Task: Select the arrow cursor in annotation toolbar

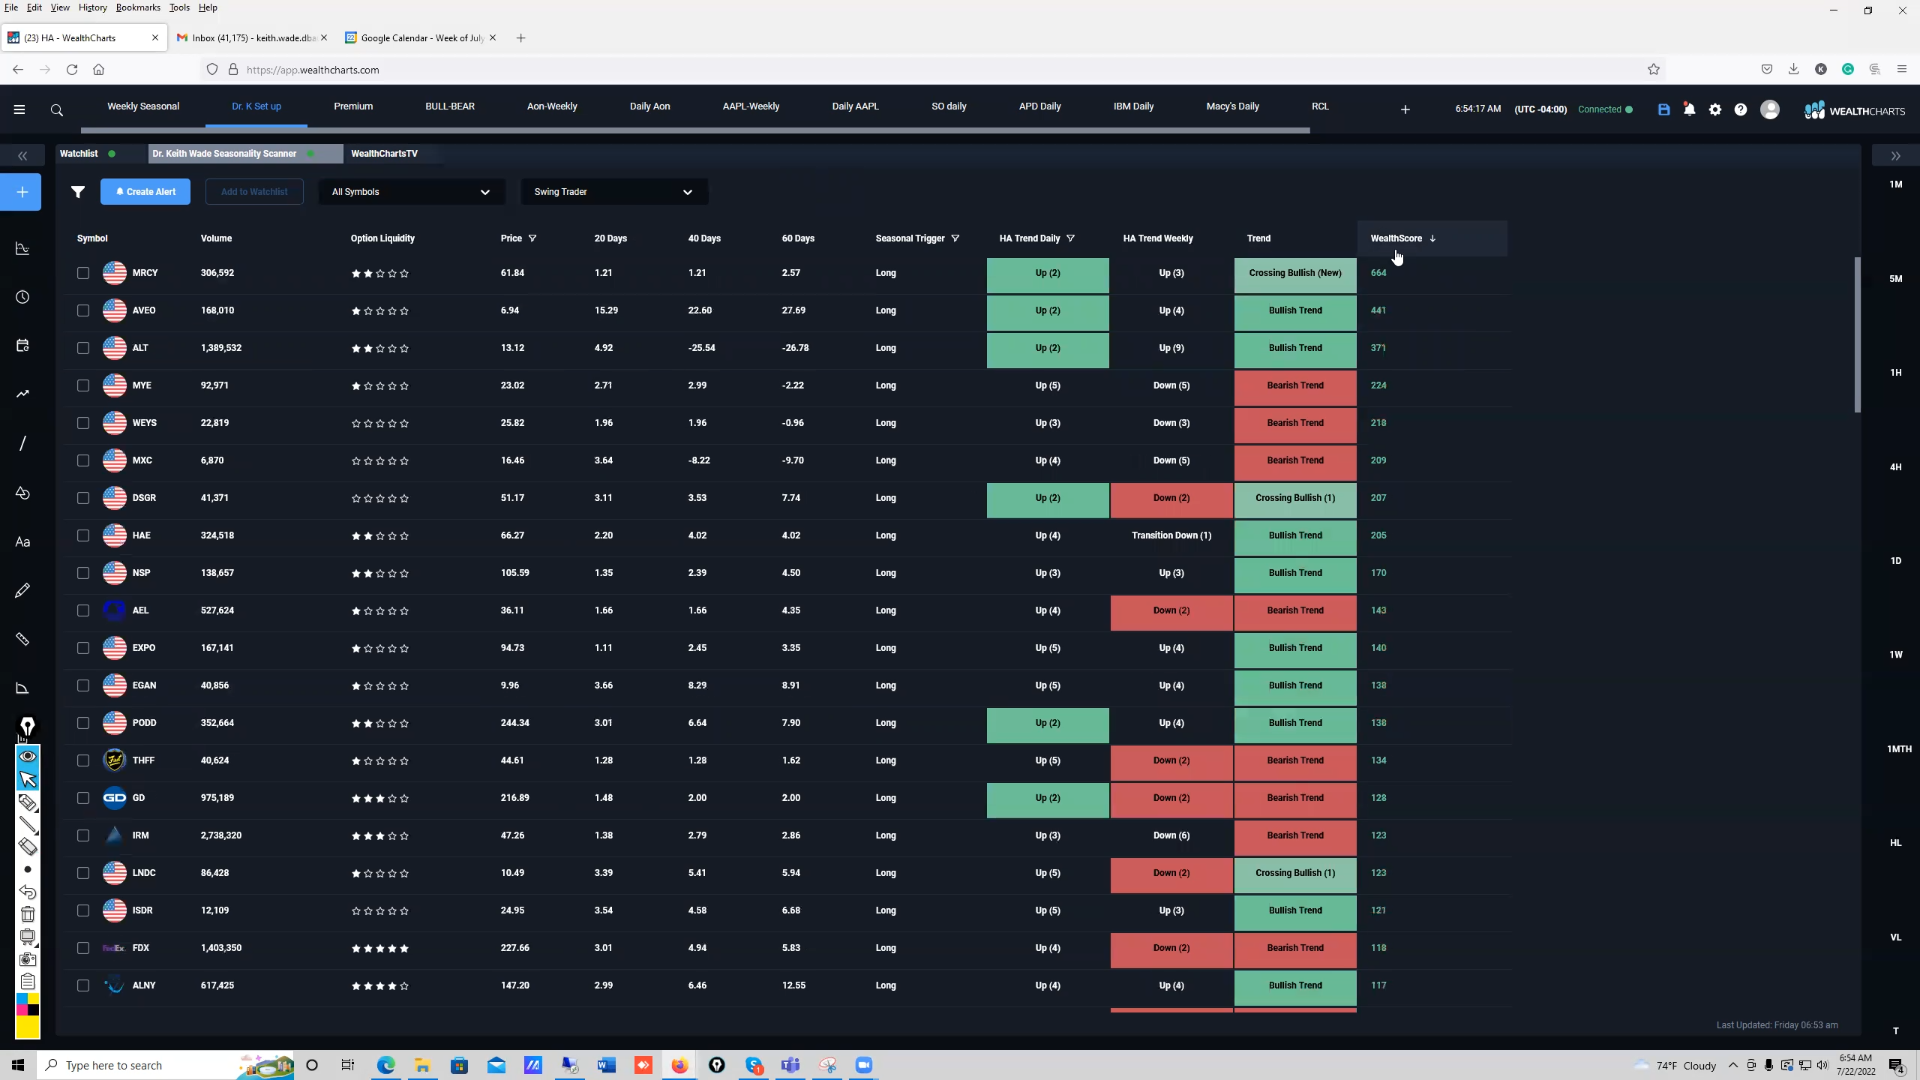Action: pos(28,779)
